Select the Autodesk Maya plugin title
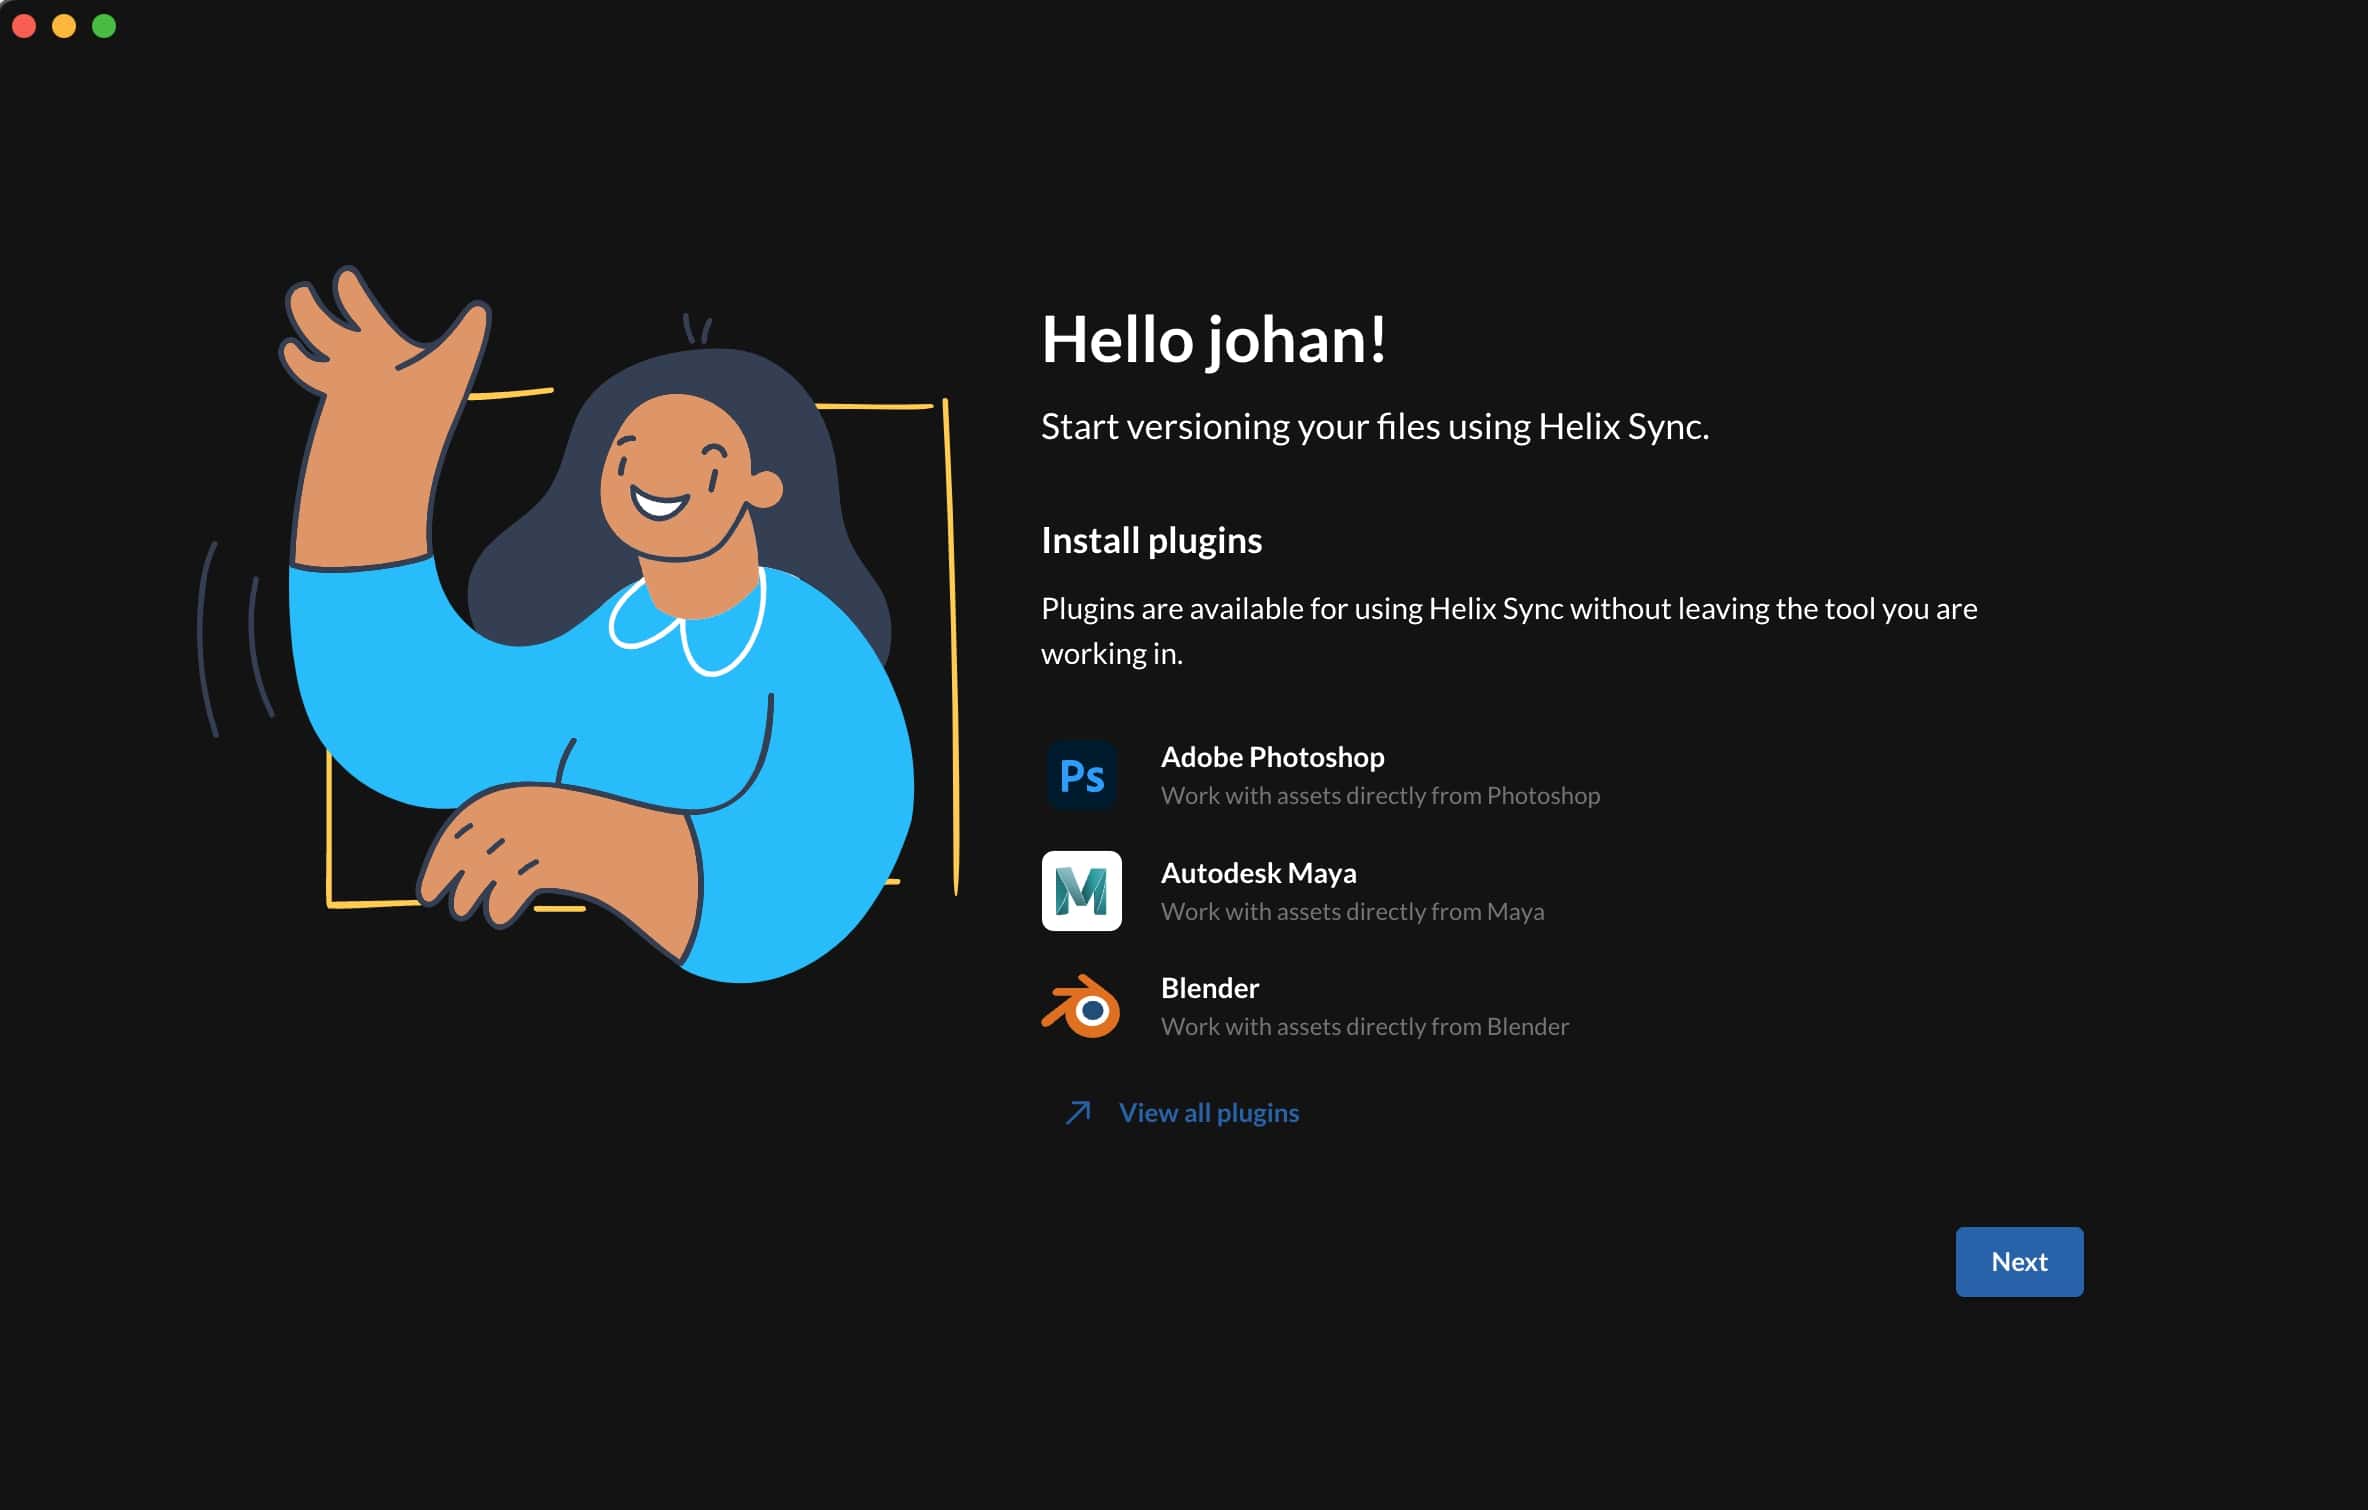The height and width of the screenshot is (1510, 2368). click(x=1258, y=873)
